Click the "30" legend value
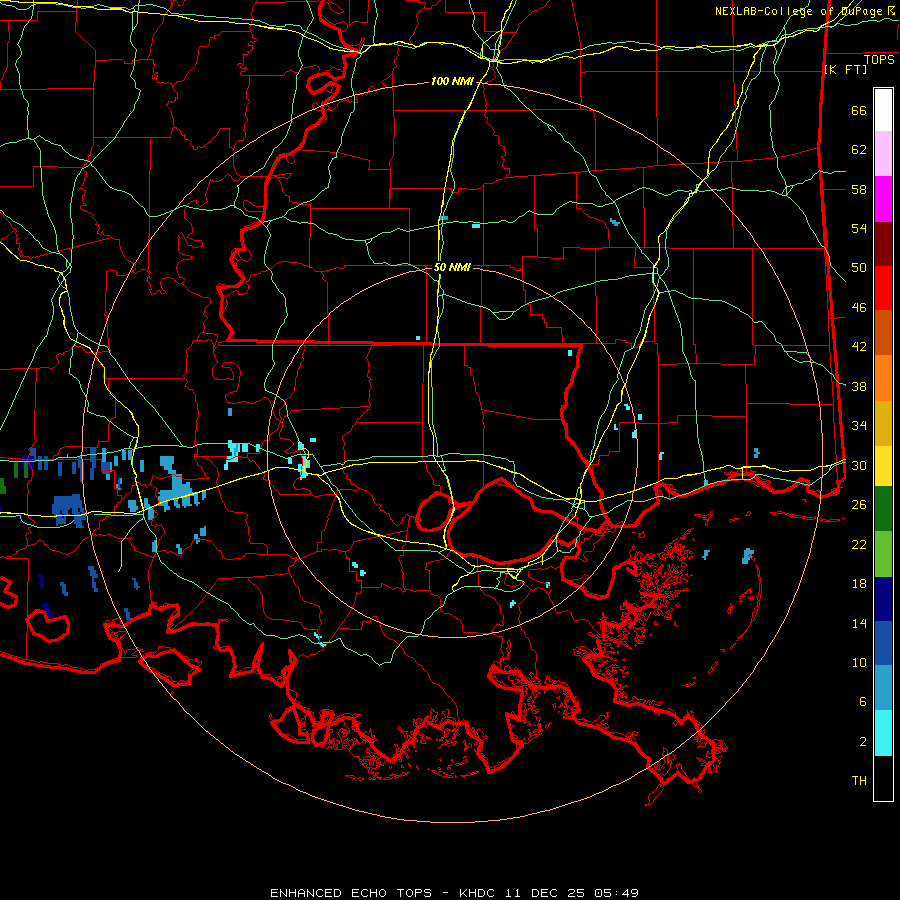Image resolution: width=900 pixels, height=900 pixels. pos(859,465)
